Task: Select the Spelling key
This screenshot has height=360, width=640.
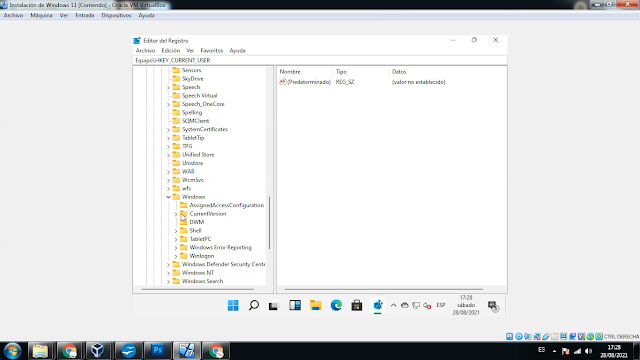Action: coord(192,112)
